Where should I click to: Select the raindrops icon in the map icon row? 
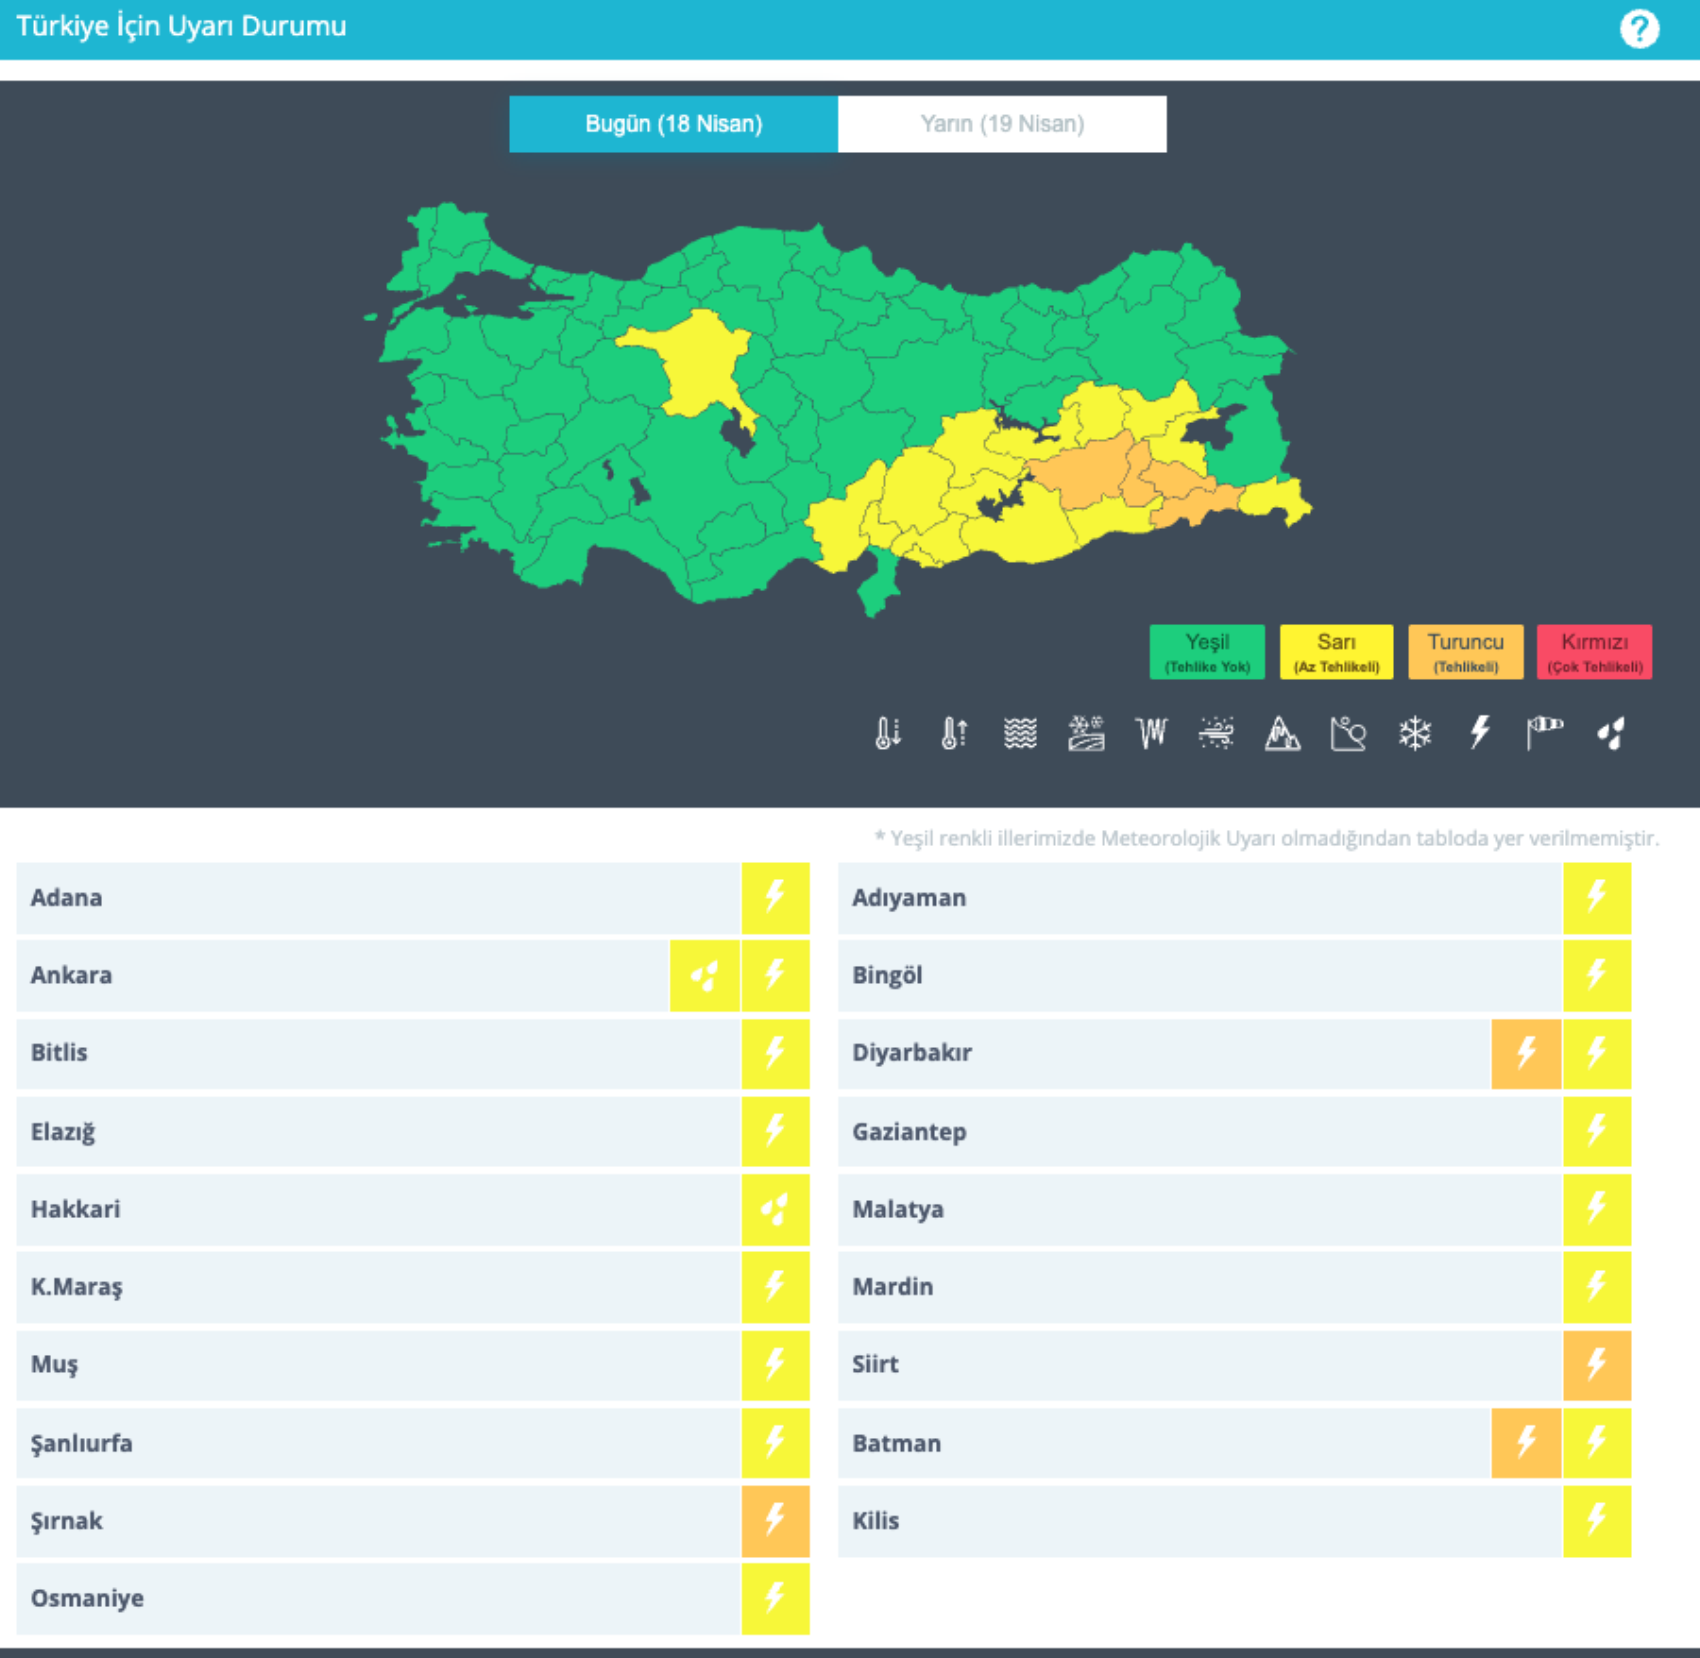pos(1611,733)
